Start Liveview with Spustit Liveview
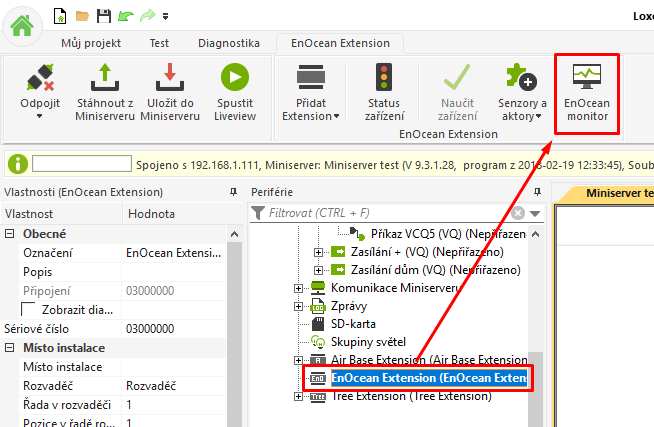Image resolution: width=654 pixels, height=427 pixels. (234, 78)
